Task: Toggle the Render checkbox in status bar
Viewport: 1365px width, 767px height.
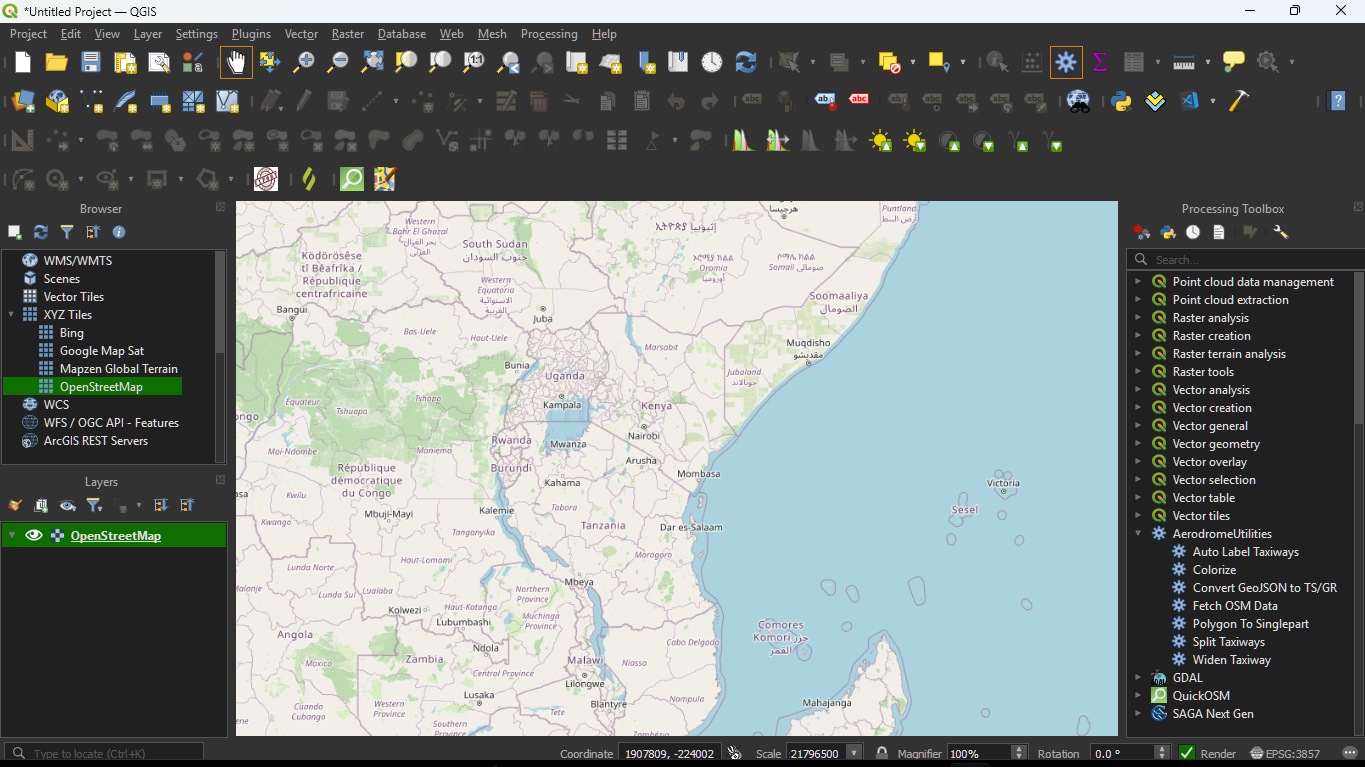Action: [x=1187, y=753]
